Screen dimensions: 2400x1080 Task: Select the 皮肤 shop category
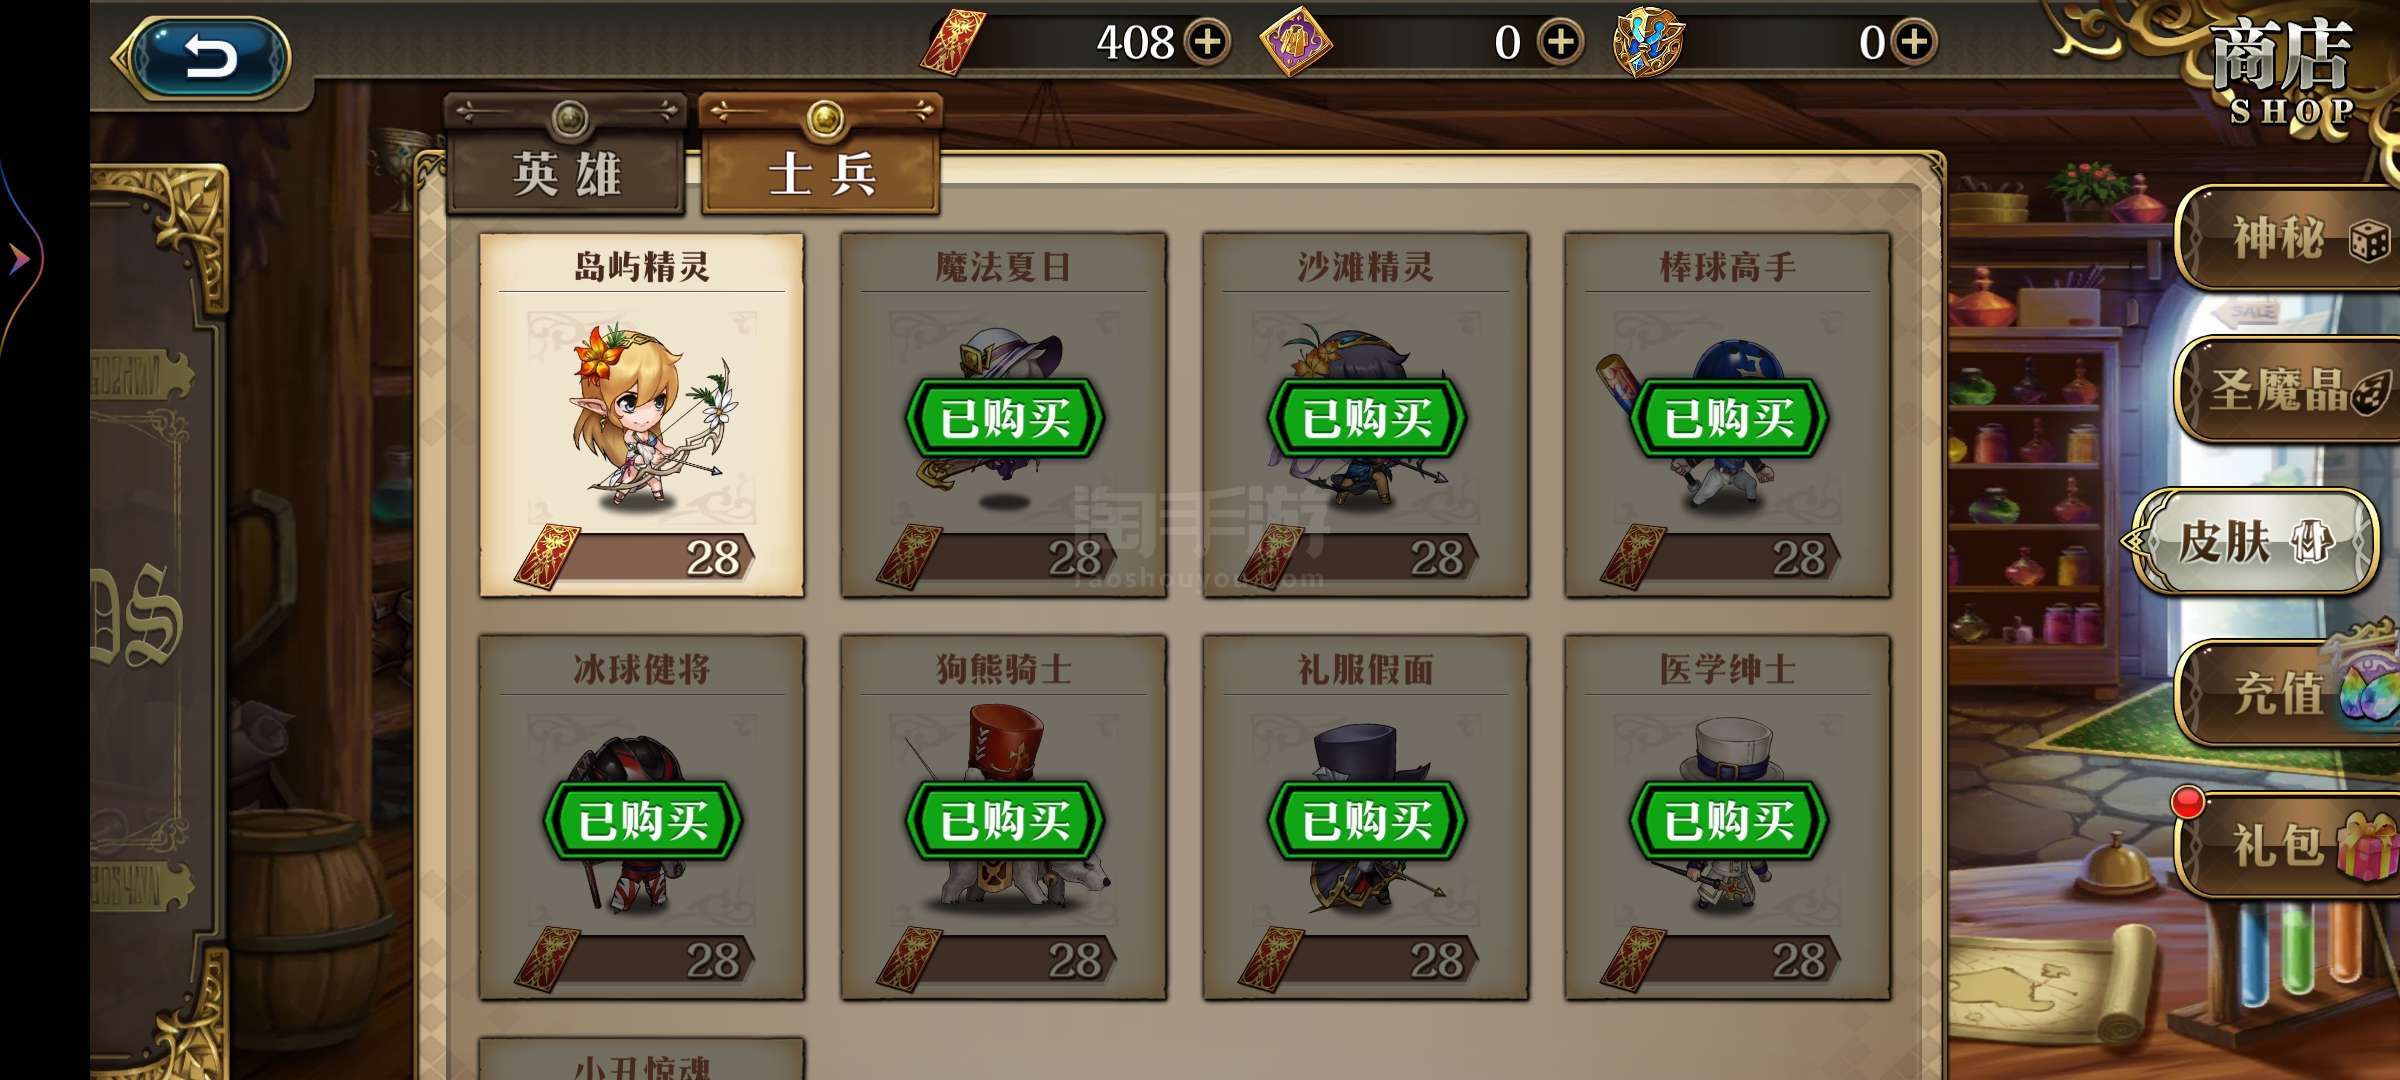[2256, 542]
